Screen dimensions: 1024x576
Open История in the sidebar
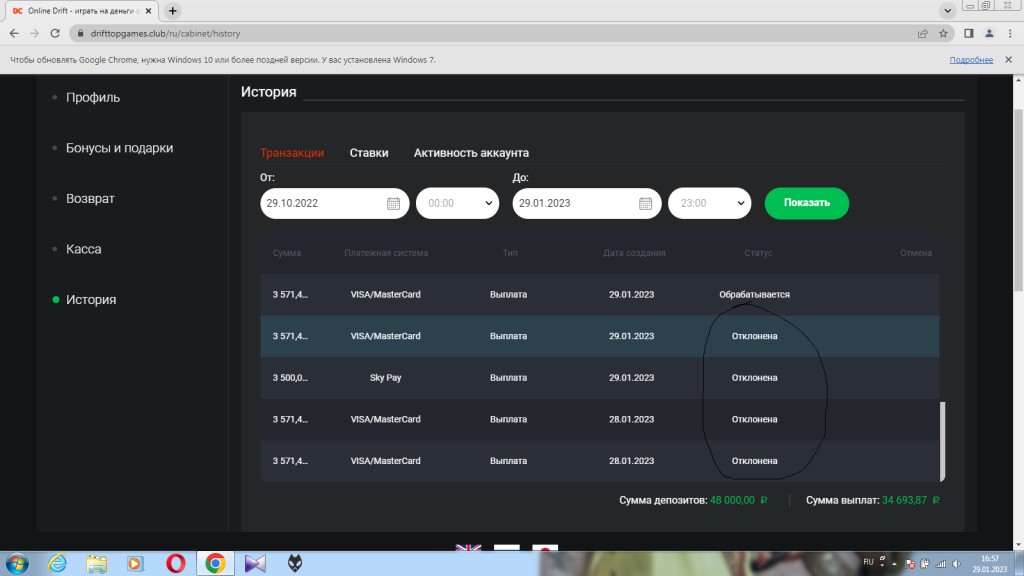(x=91, y=300)
